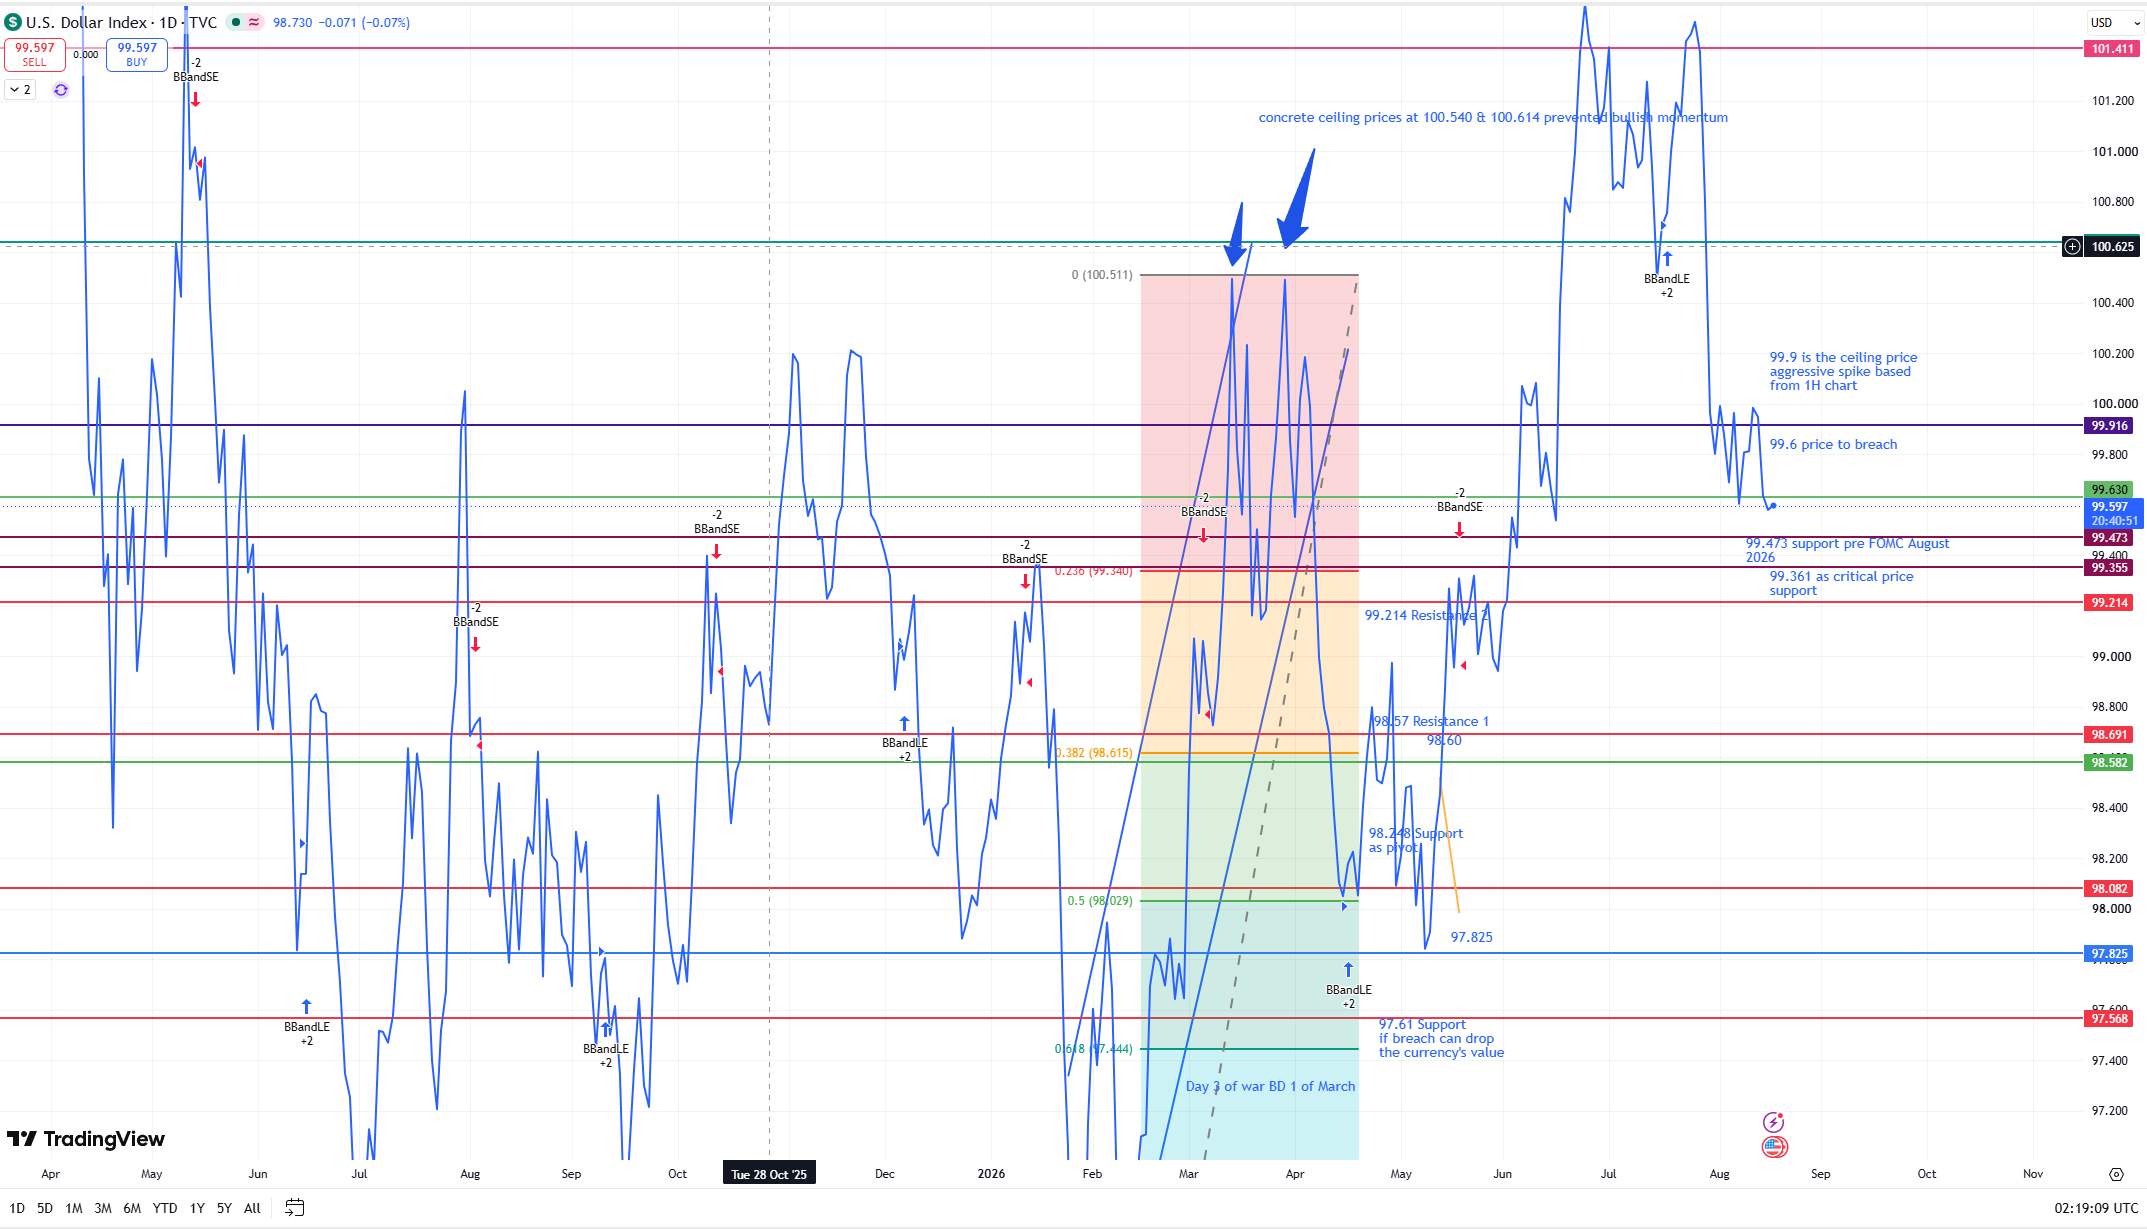Switch range to 5Y

pyautogui.click(x=224, y=1208)
